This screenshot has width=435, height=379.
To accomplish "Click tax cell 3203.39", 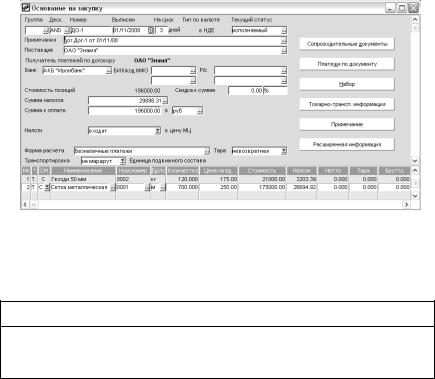I will pos(301,179).
